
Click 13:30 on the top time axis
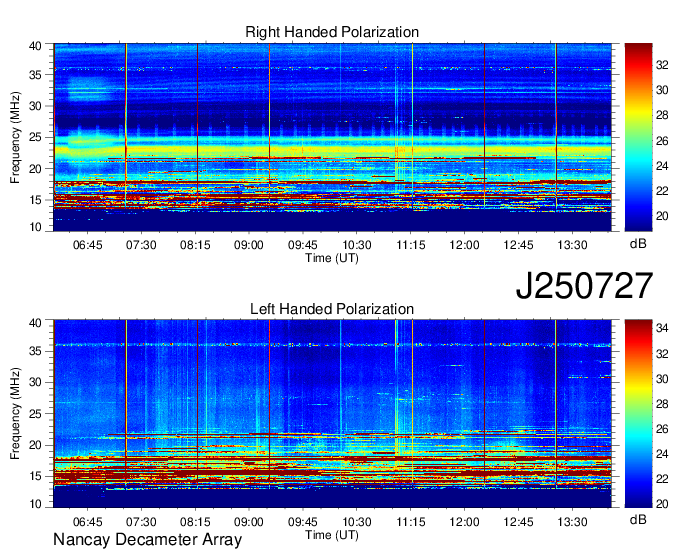(572, 245)
